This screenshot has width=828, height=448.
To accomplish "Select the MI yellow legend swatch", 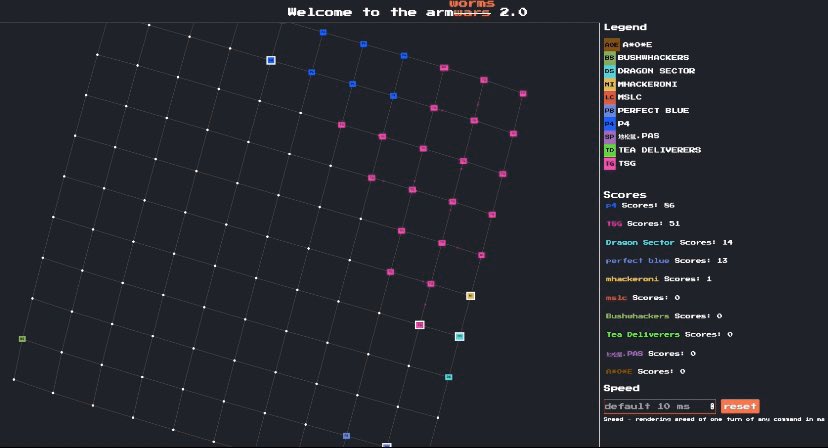I will point(610,83).
